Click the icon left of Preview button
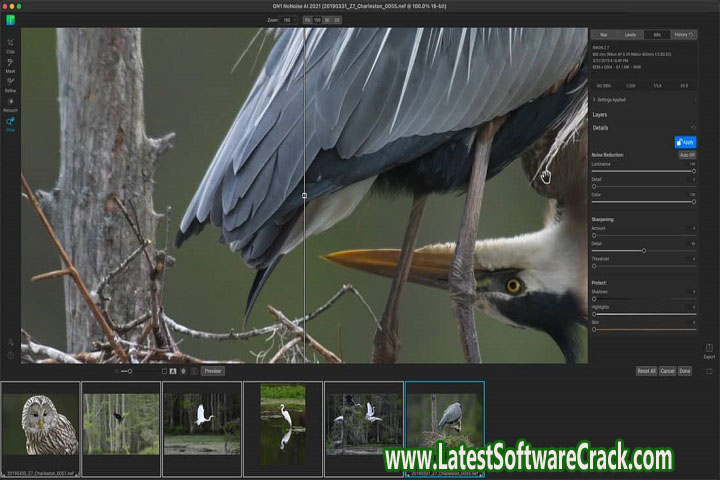The image size is (720, 480). click(194, 371)
